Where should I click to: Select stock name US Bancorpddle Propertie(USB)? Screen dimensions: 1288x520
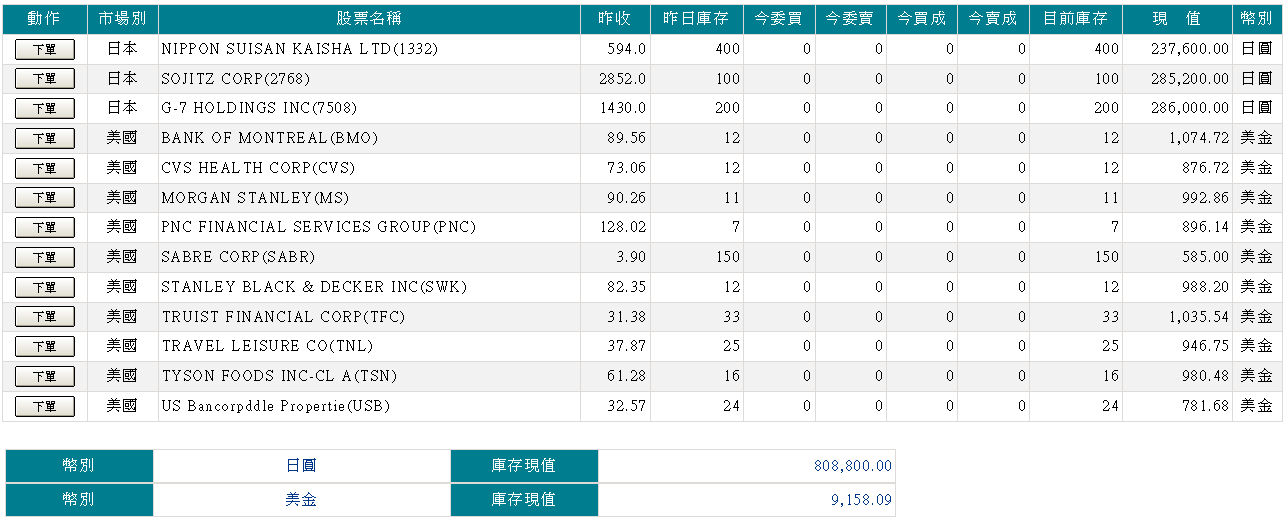pyautogui.click(x=276, y=406)
